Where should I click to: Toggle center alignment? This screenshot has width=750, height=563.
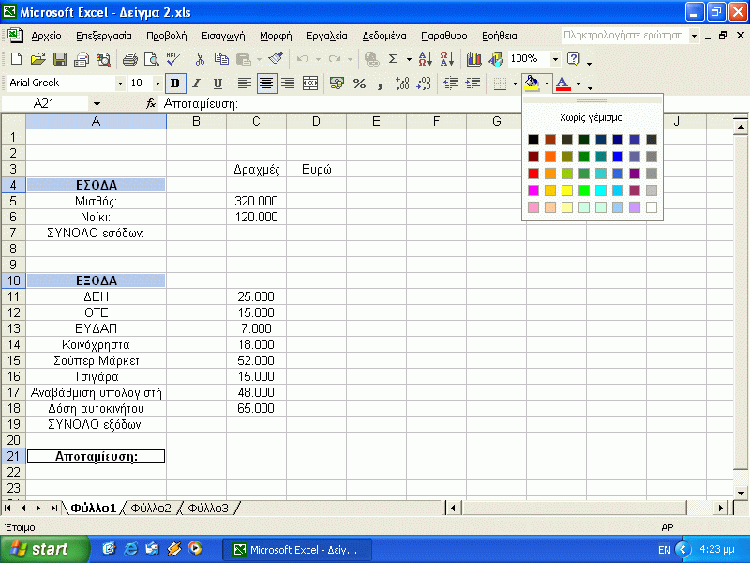tap(266, 84)
